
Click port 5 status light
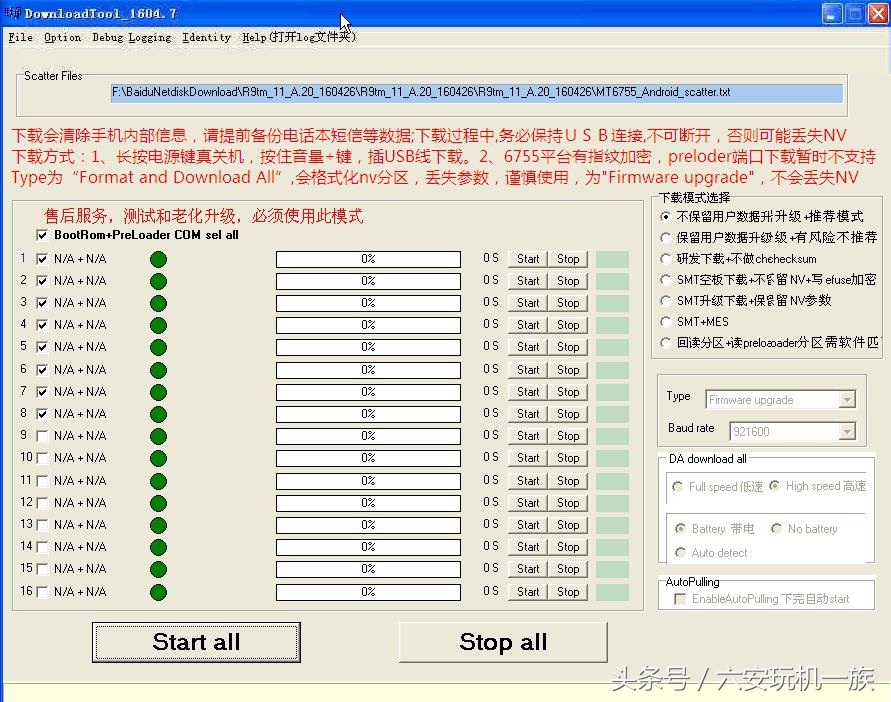pos(157,347)
